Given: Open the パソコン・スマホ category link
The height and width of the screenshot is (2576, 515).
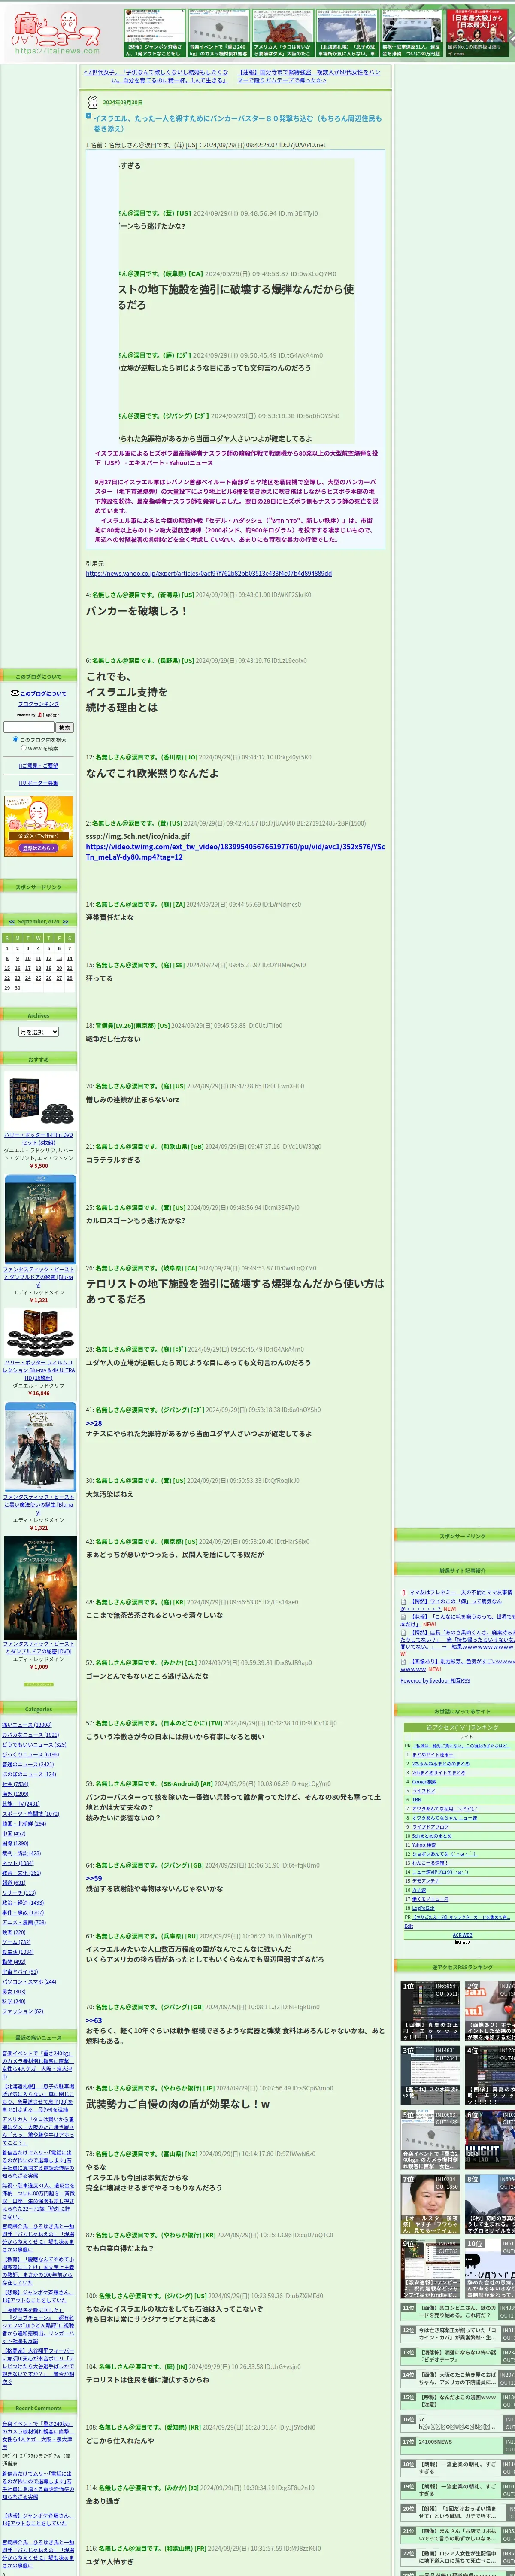Looking at the screenshot, I should tap(29, 1982).
